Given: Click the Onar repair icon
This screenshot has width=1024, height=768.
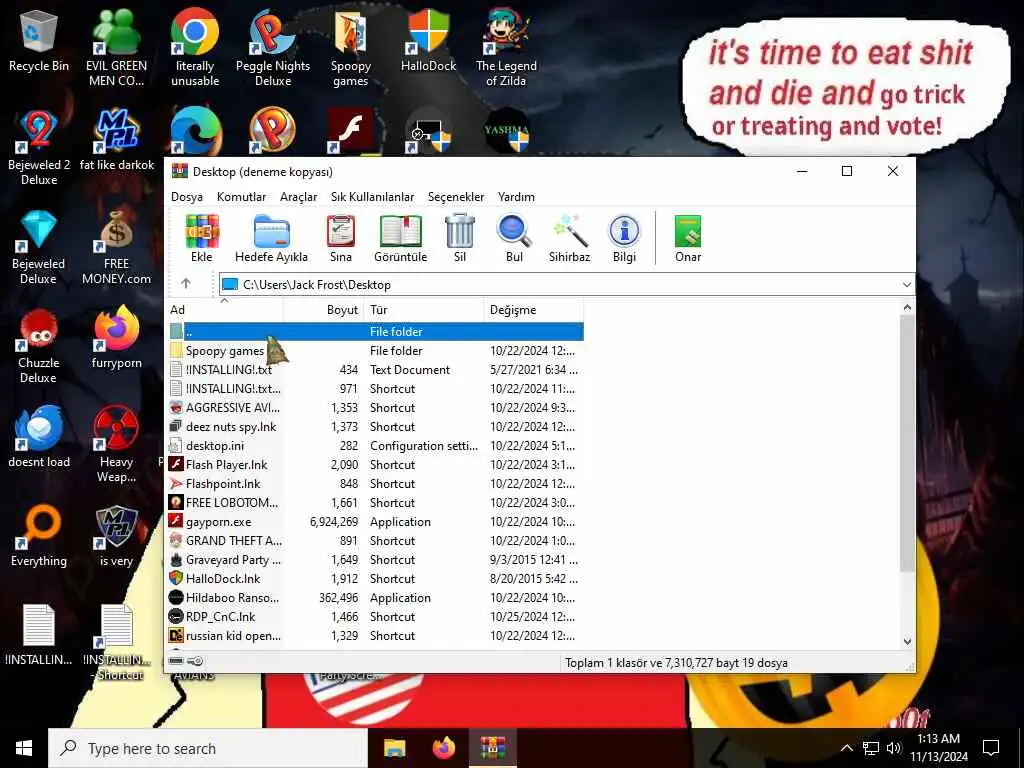Looking at the screenshot, I should click(x=688, y=238).
